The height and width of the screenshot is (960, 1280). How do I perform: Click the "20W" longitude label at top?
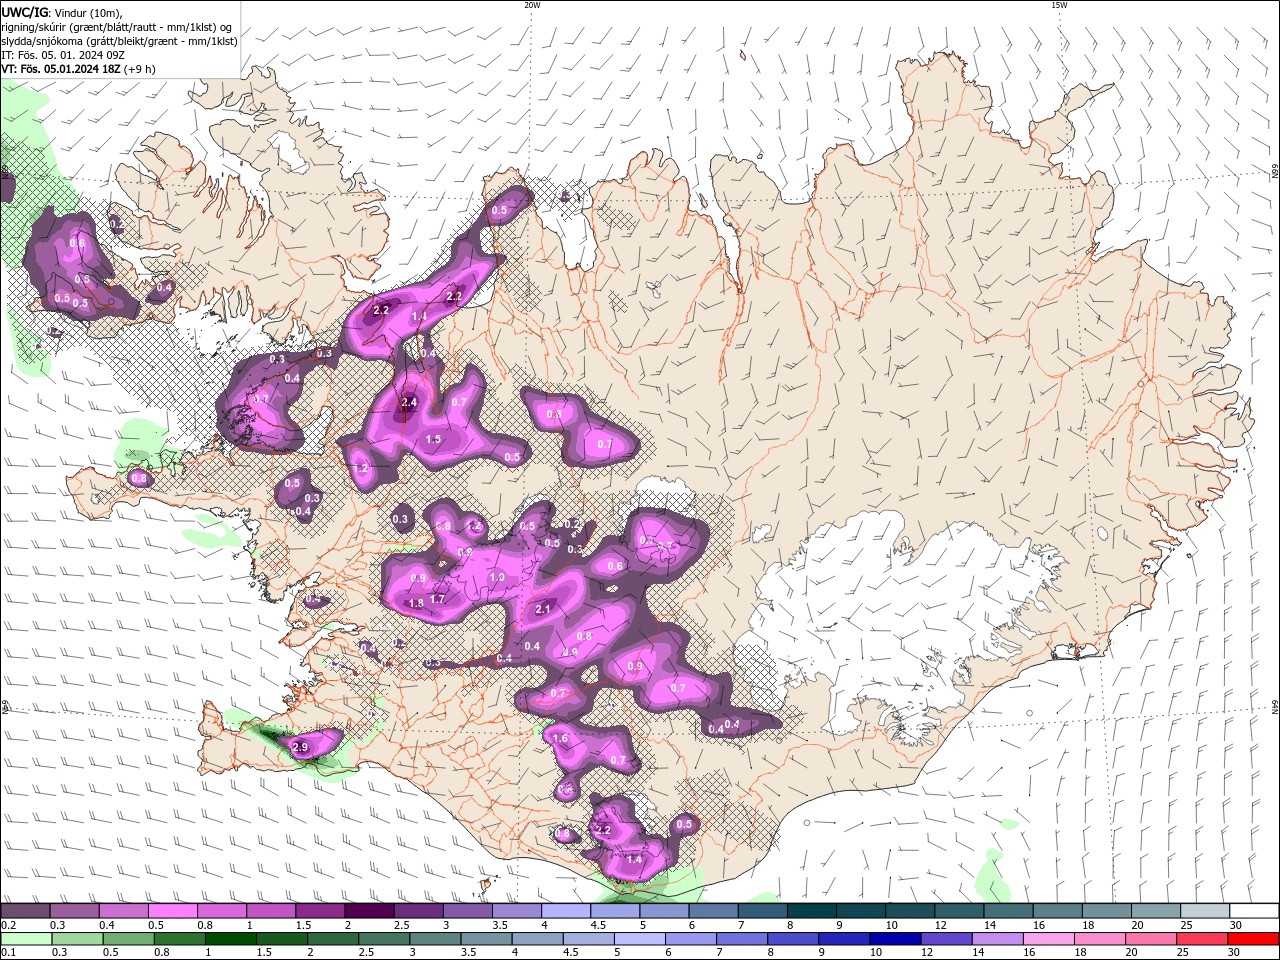coord(532,5)
